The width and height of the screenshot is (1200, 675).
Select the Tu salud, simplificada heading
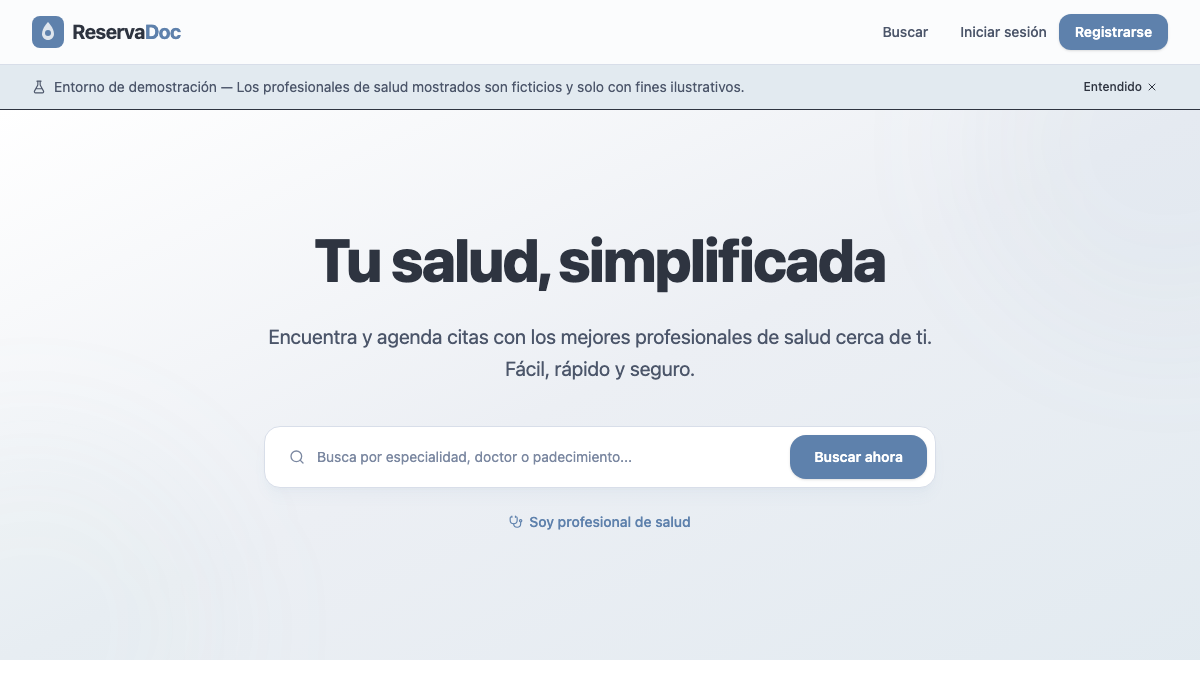pyautogui.click(x=600, y=260)
